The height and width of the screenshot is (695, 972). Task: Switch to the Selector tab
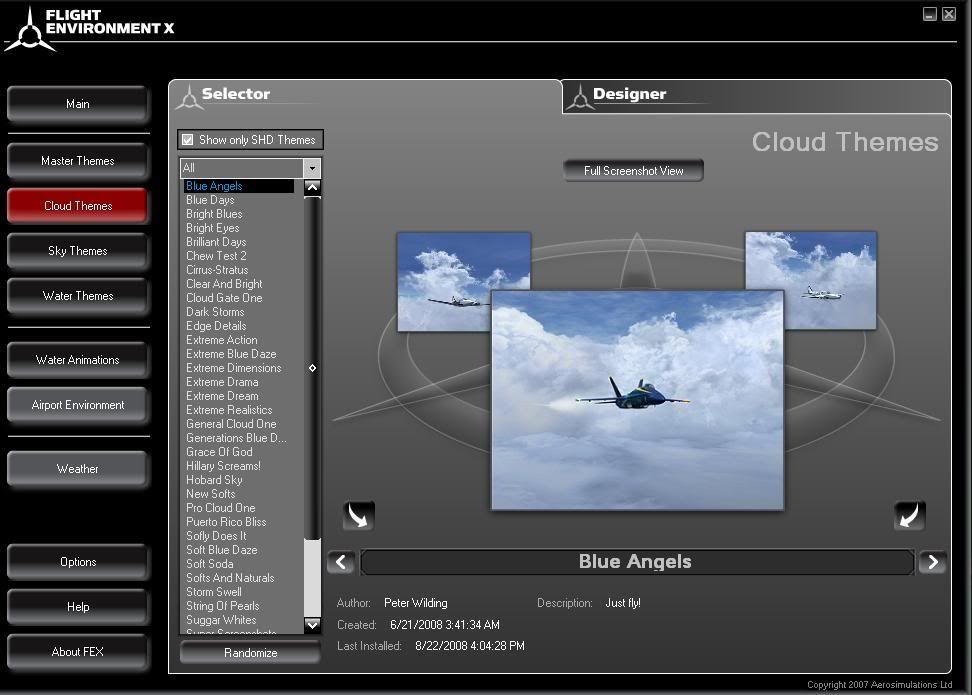click(x=236, y=95)
